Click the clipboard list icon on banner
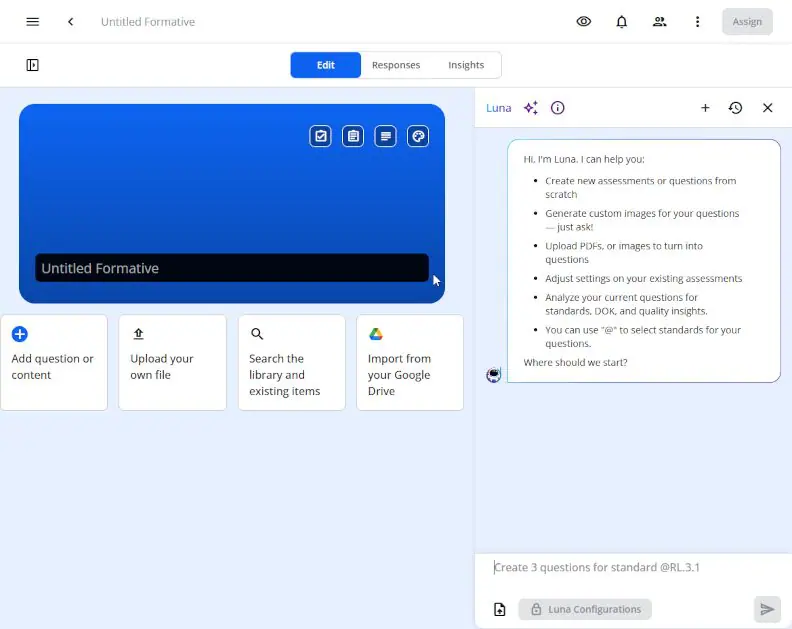Image resolution: width=792 pixels, height=629 pixels. coord(353,136)
